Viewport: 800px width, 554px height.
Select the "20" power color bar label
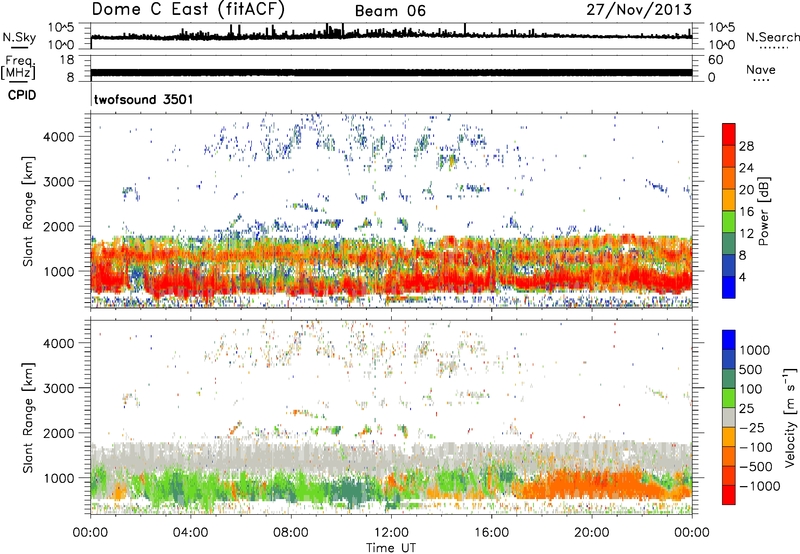pyautogui.click(x=746, y=190)
